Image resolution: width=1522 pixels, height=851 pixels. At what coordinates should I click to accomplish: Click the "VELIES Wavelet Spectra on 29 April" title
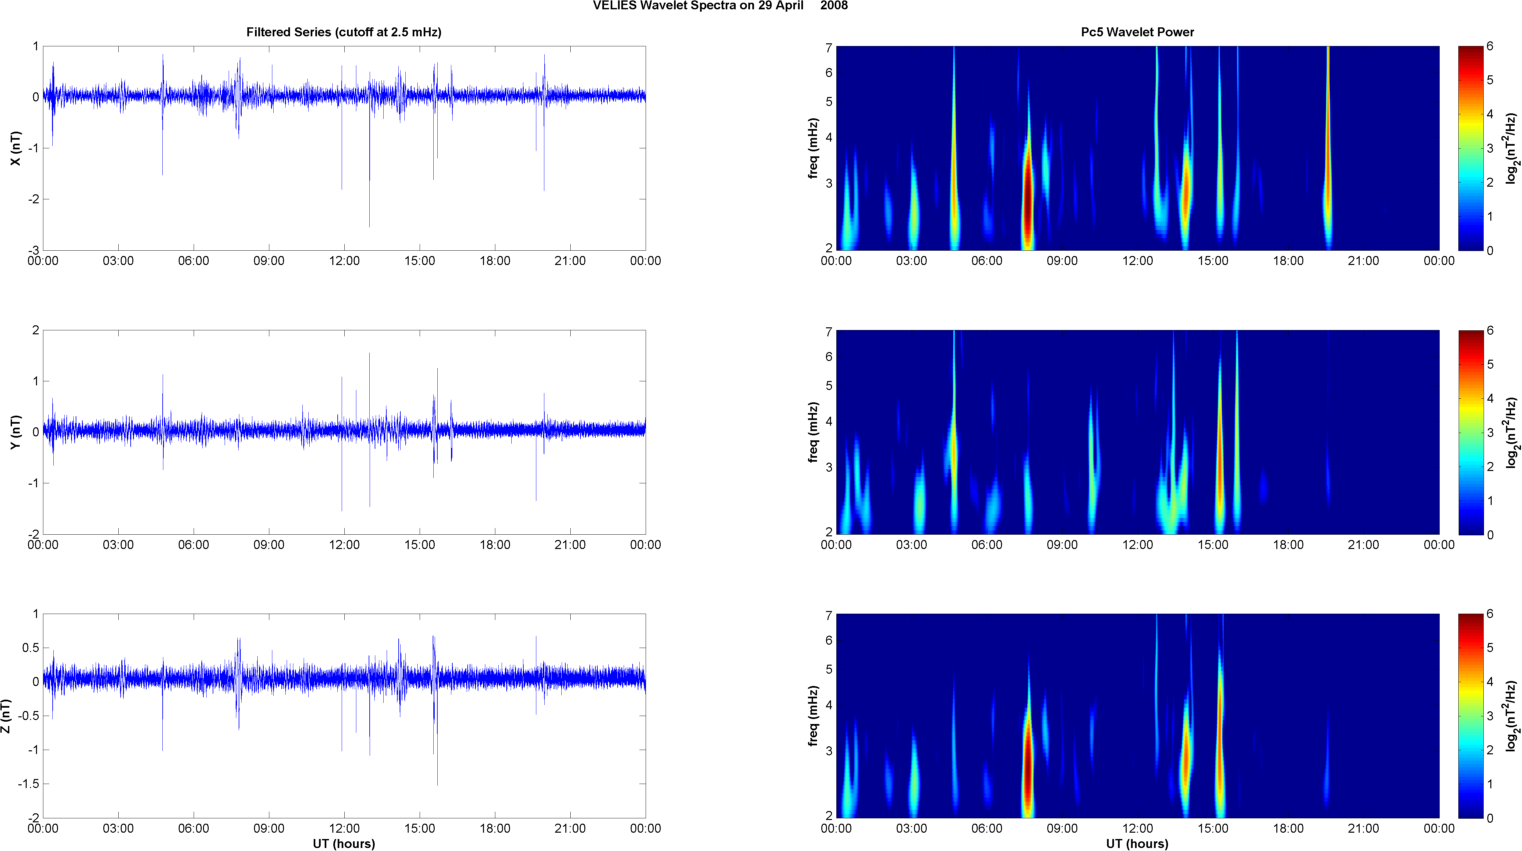(x=698, y=5)
